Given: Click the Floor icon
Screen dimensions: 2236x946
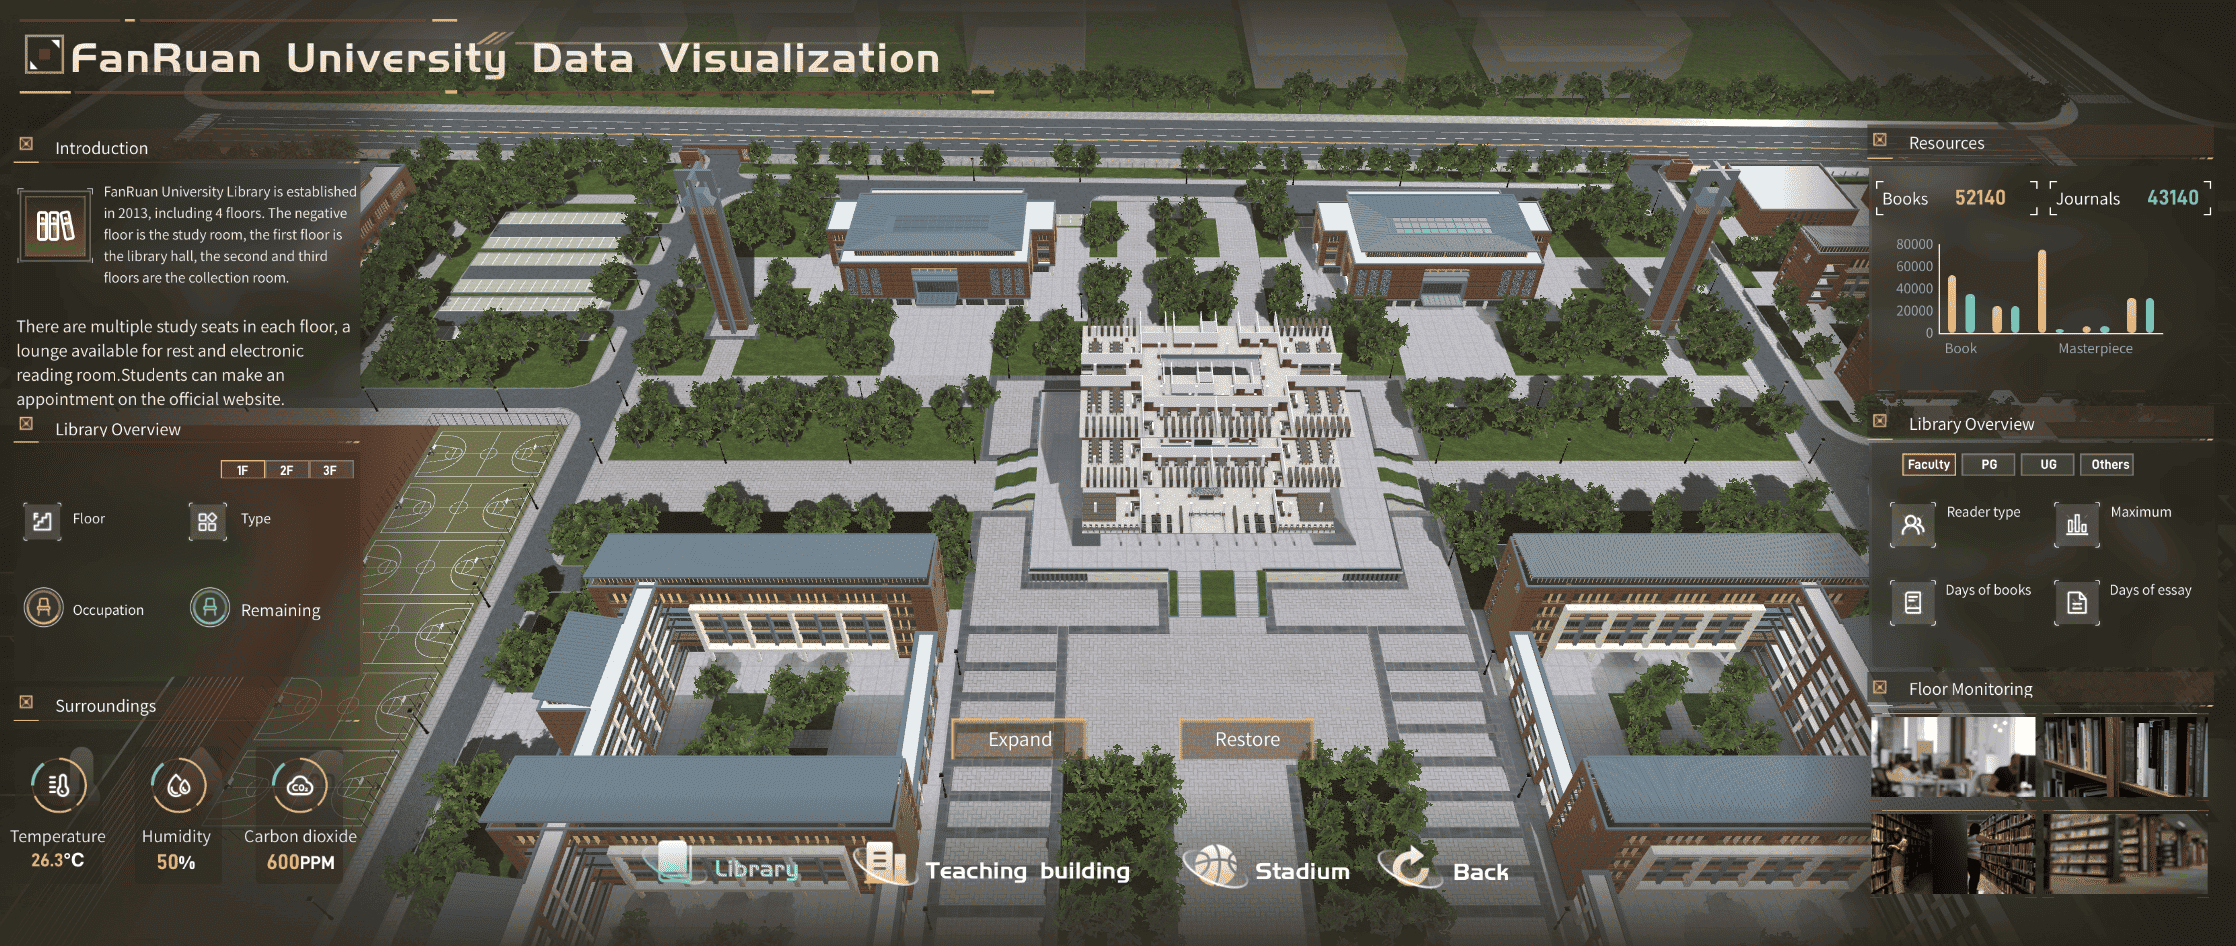Looking at the screenshot, I should (42, 521).
